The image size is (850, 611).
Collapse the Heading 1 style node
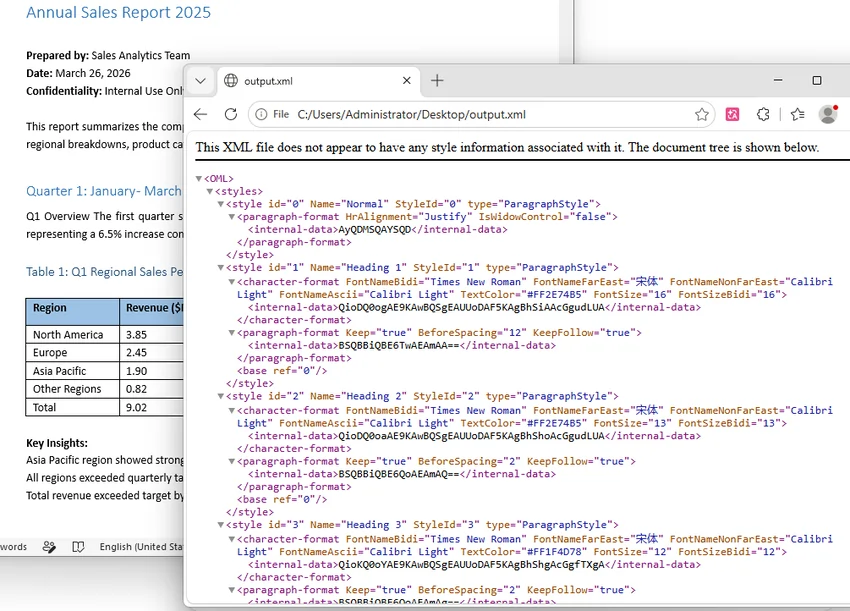pyautogui.click(x=221, y=268)
